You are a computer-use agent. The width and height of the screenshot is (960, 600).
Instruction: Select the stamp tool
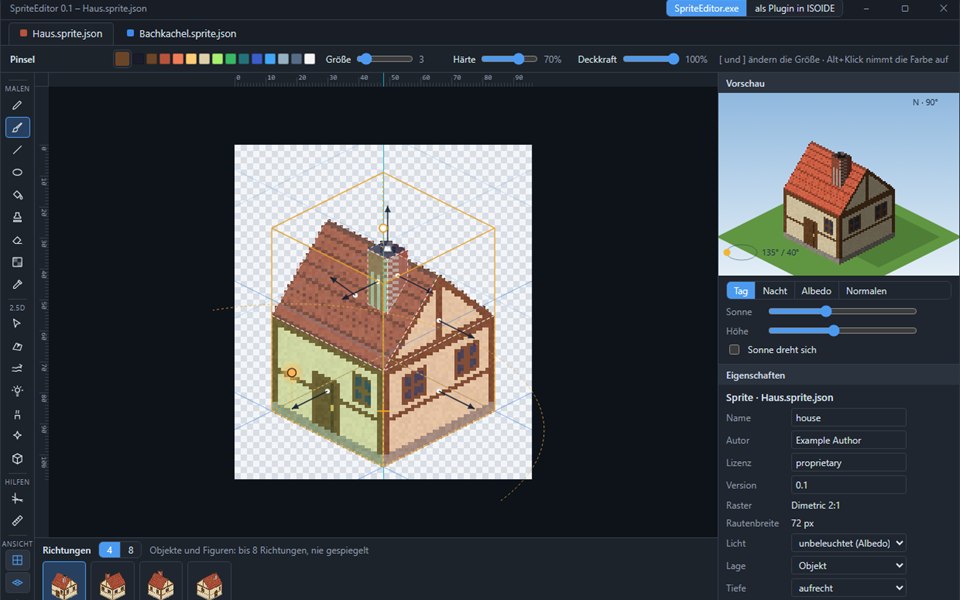tap(17, 217)
